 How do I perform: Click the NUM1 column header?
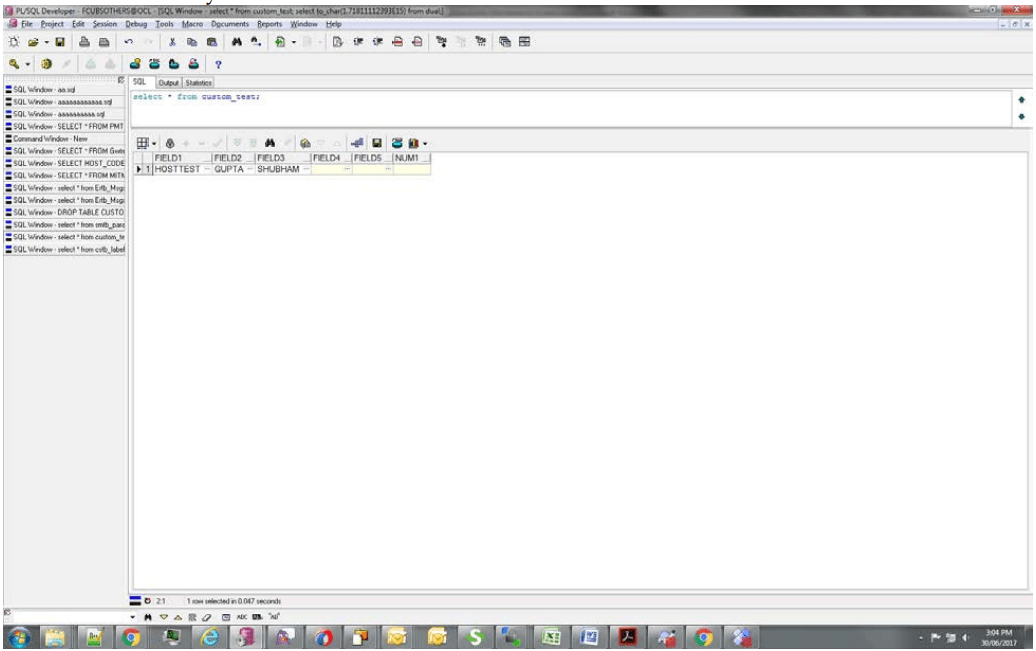pyautogui.click(x=411, y=158)
